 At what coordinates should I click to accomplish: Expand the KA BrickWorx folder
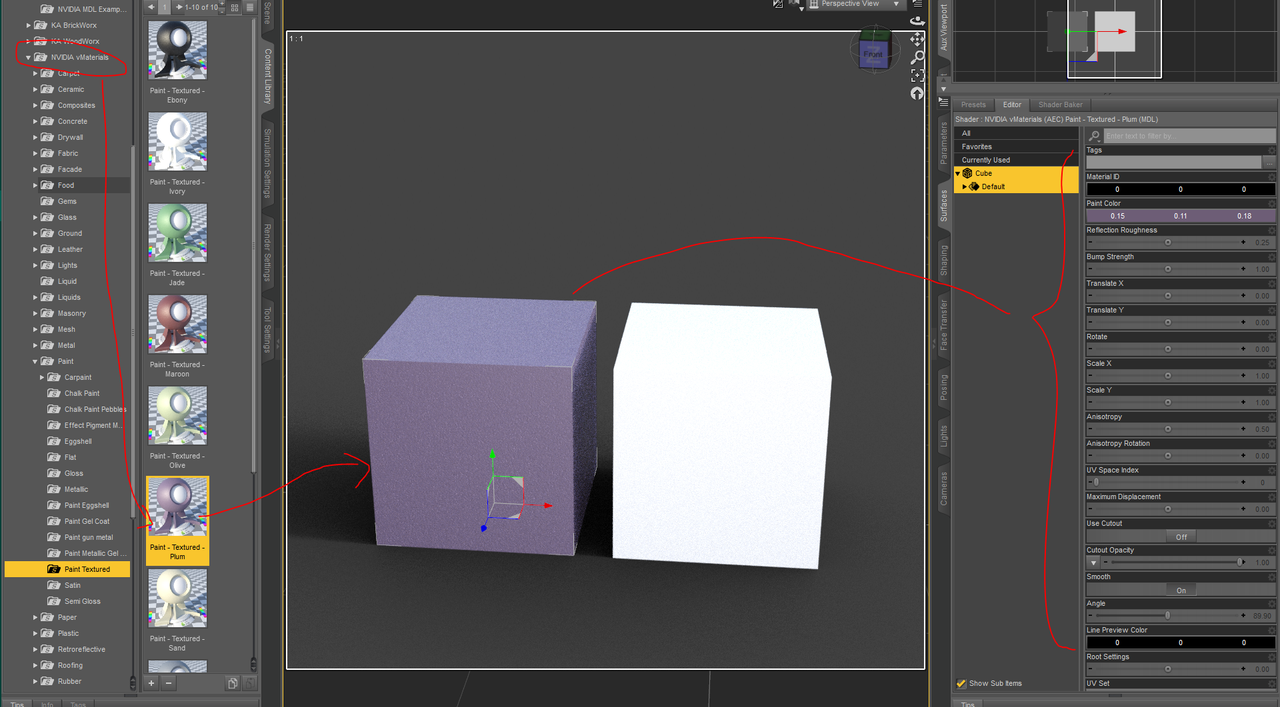click(29, 25)
